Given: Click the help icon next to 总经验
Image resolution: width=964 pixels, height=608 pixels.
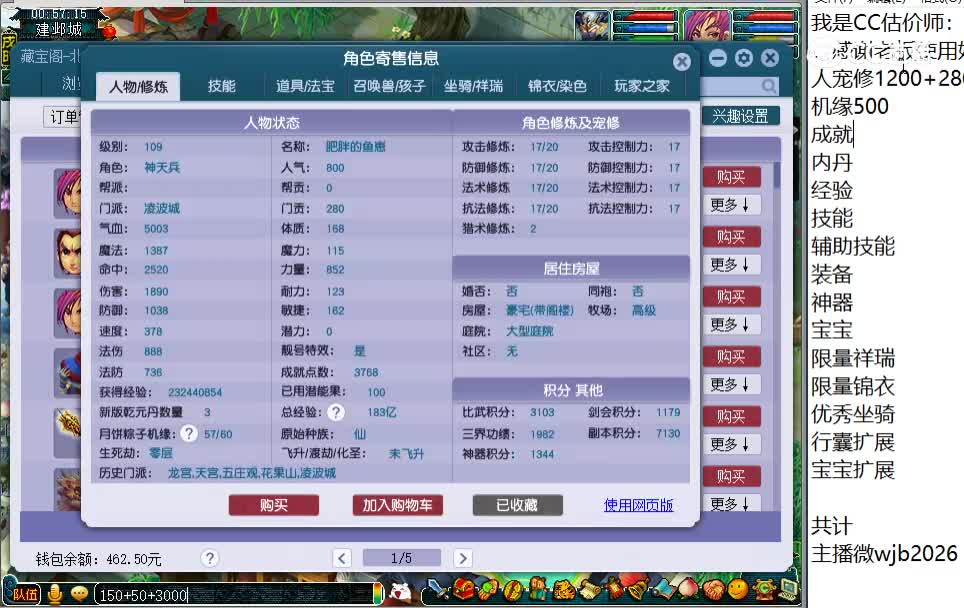Looking at the screenshot, I should coord(336,412).
